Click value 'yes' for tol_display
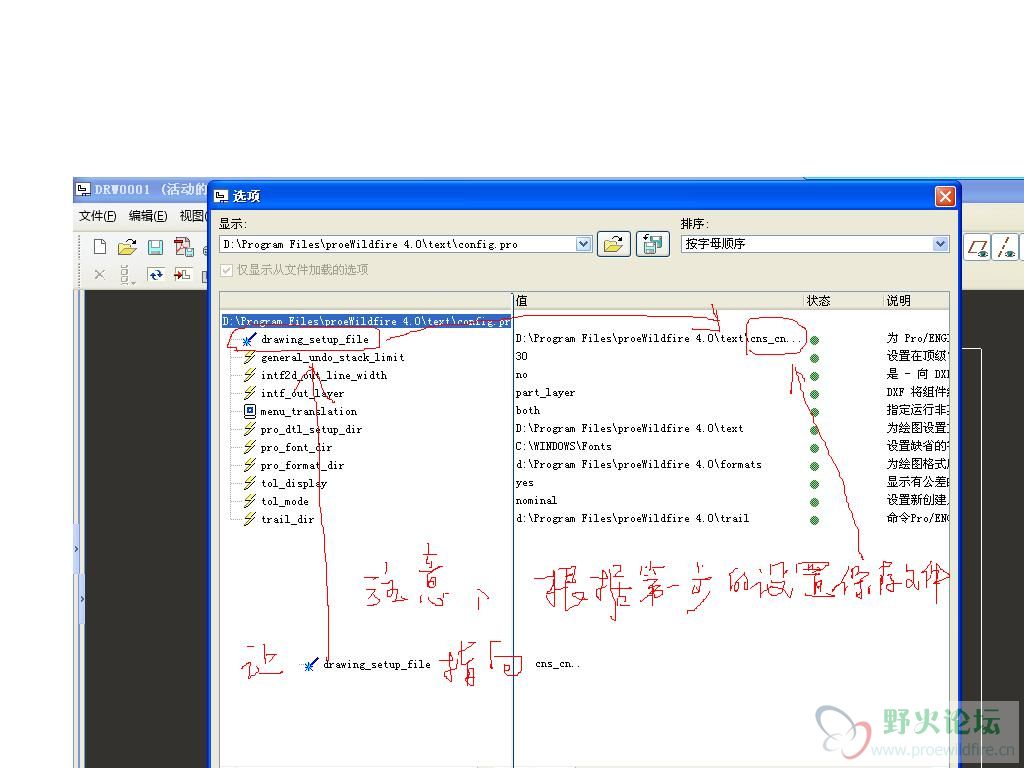Image resolution: width=1024 pixels, height=768 pixels. (524, 483)
